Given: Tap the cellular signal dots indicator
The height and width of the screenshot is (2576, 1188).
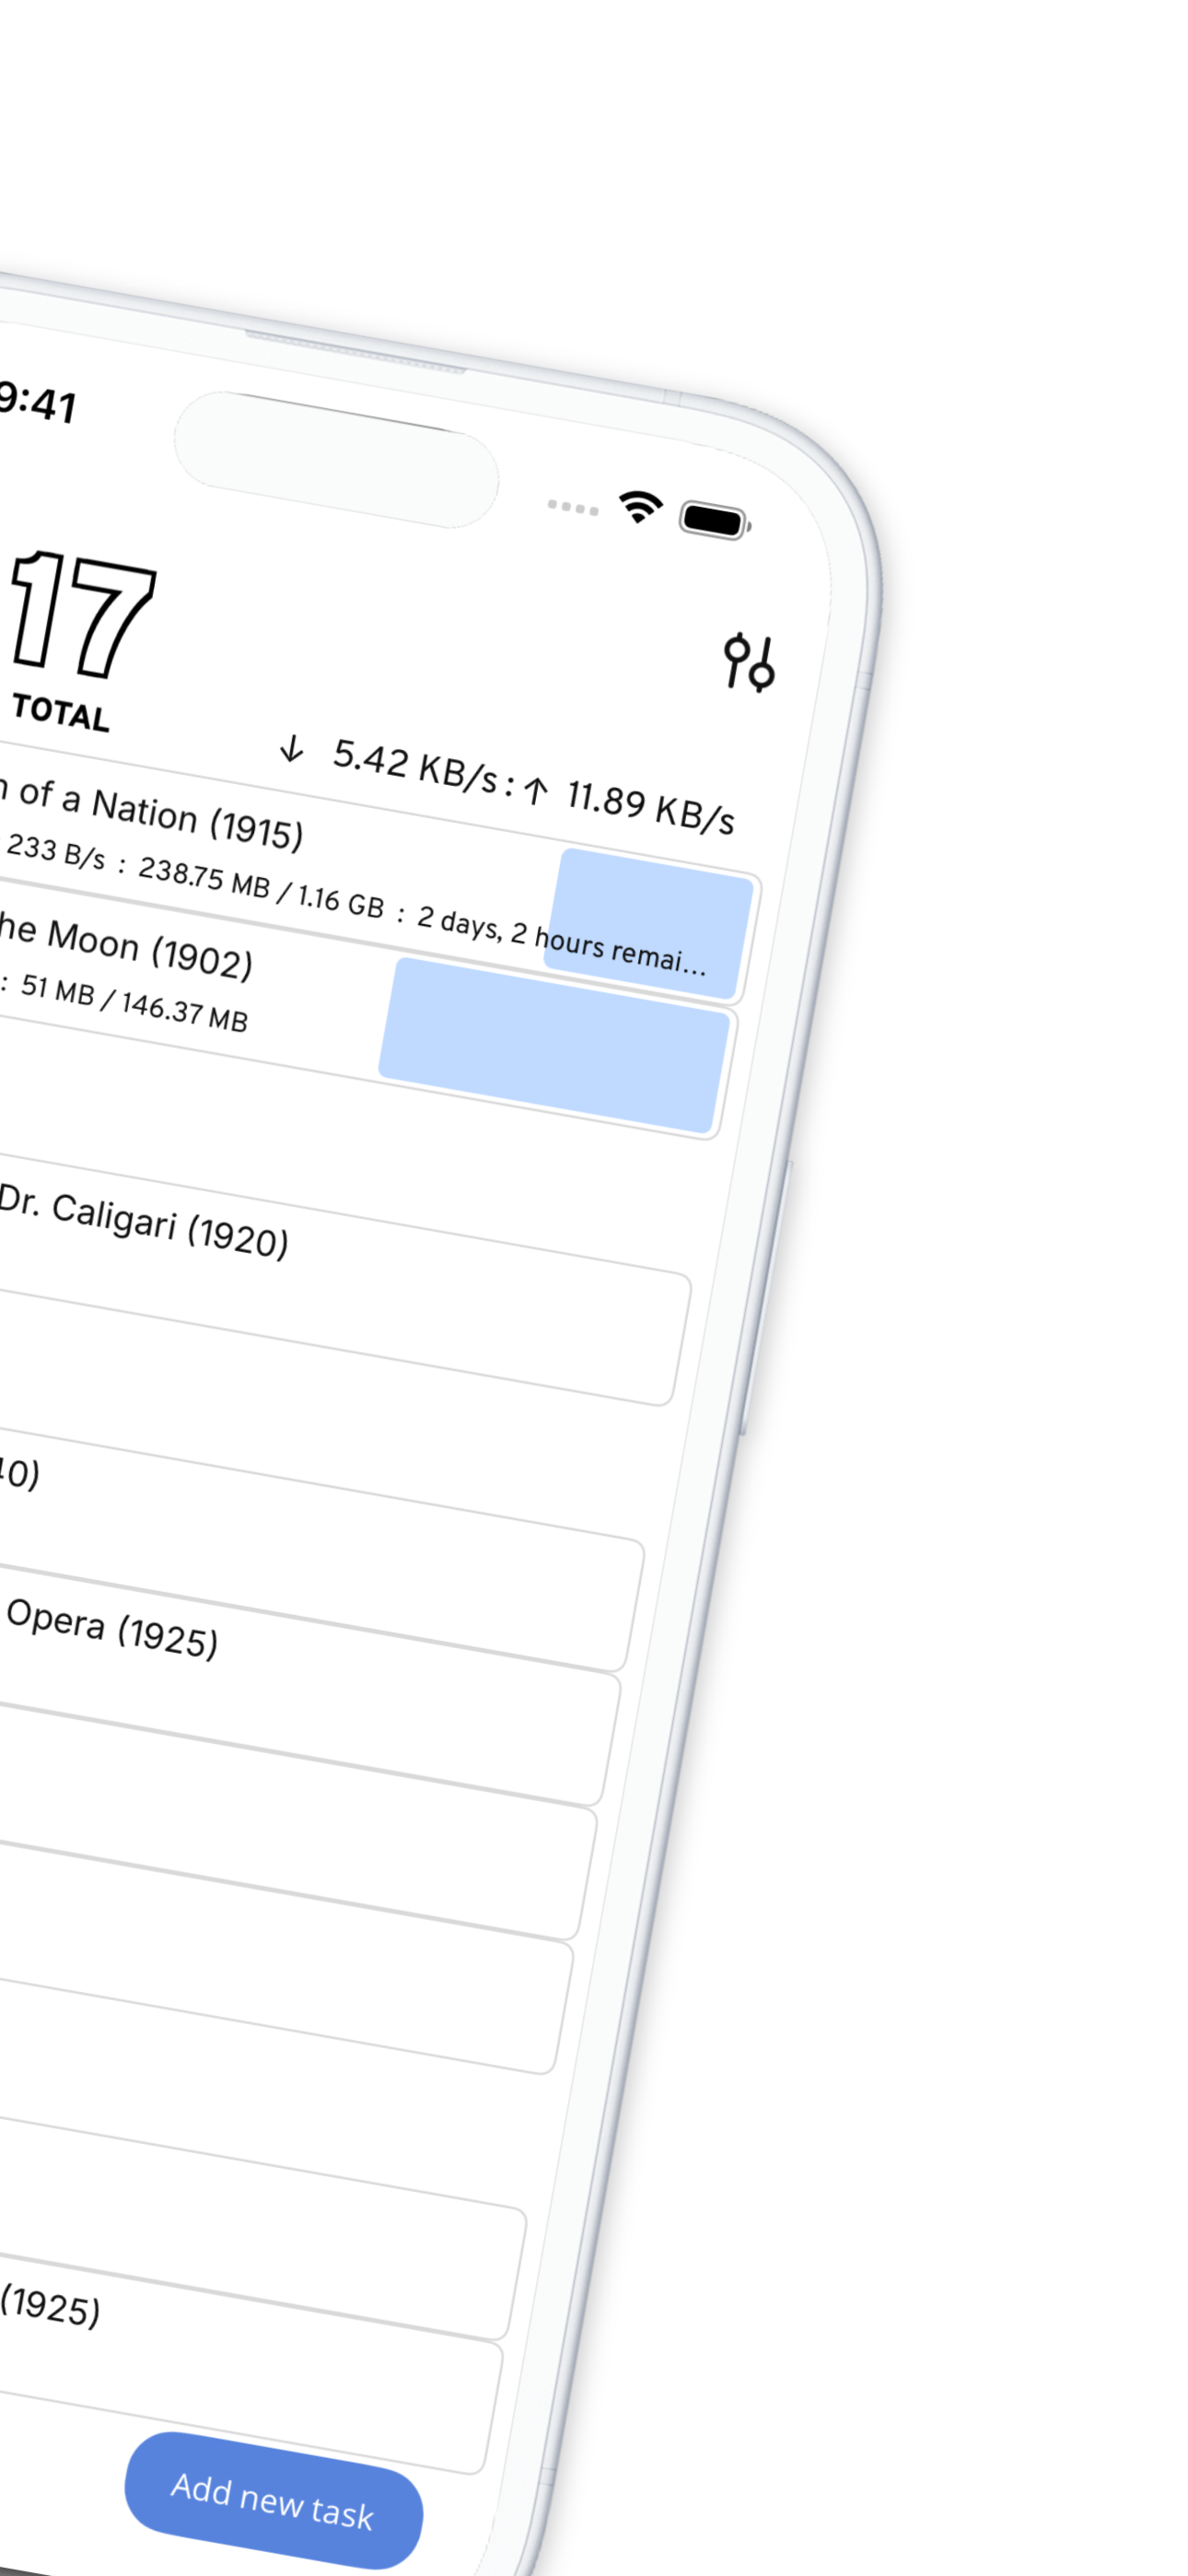Looking at the screenshot, I should [573, 507].
